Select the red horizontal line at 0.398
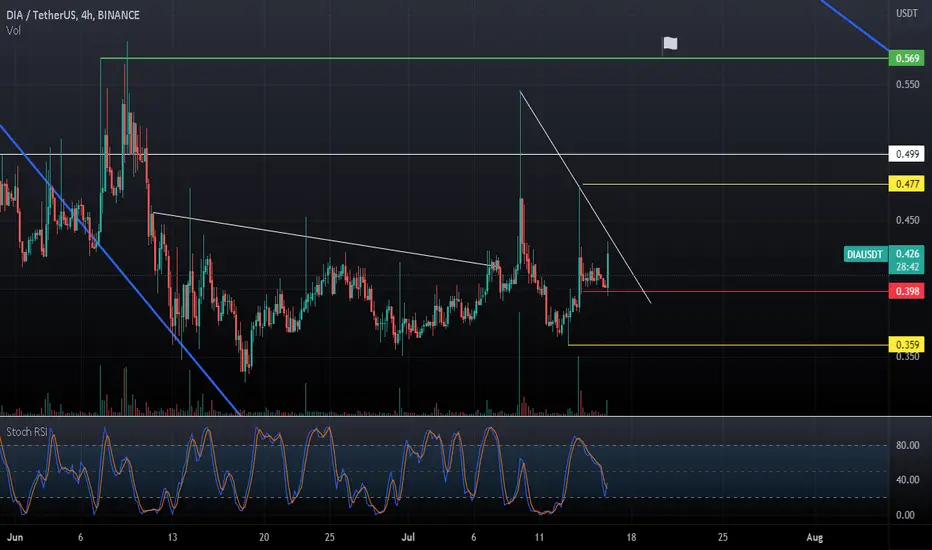The image size is (932, 550). pyautogui.click(x=736, y=291)
